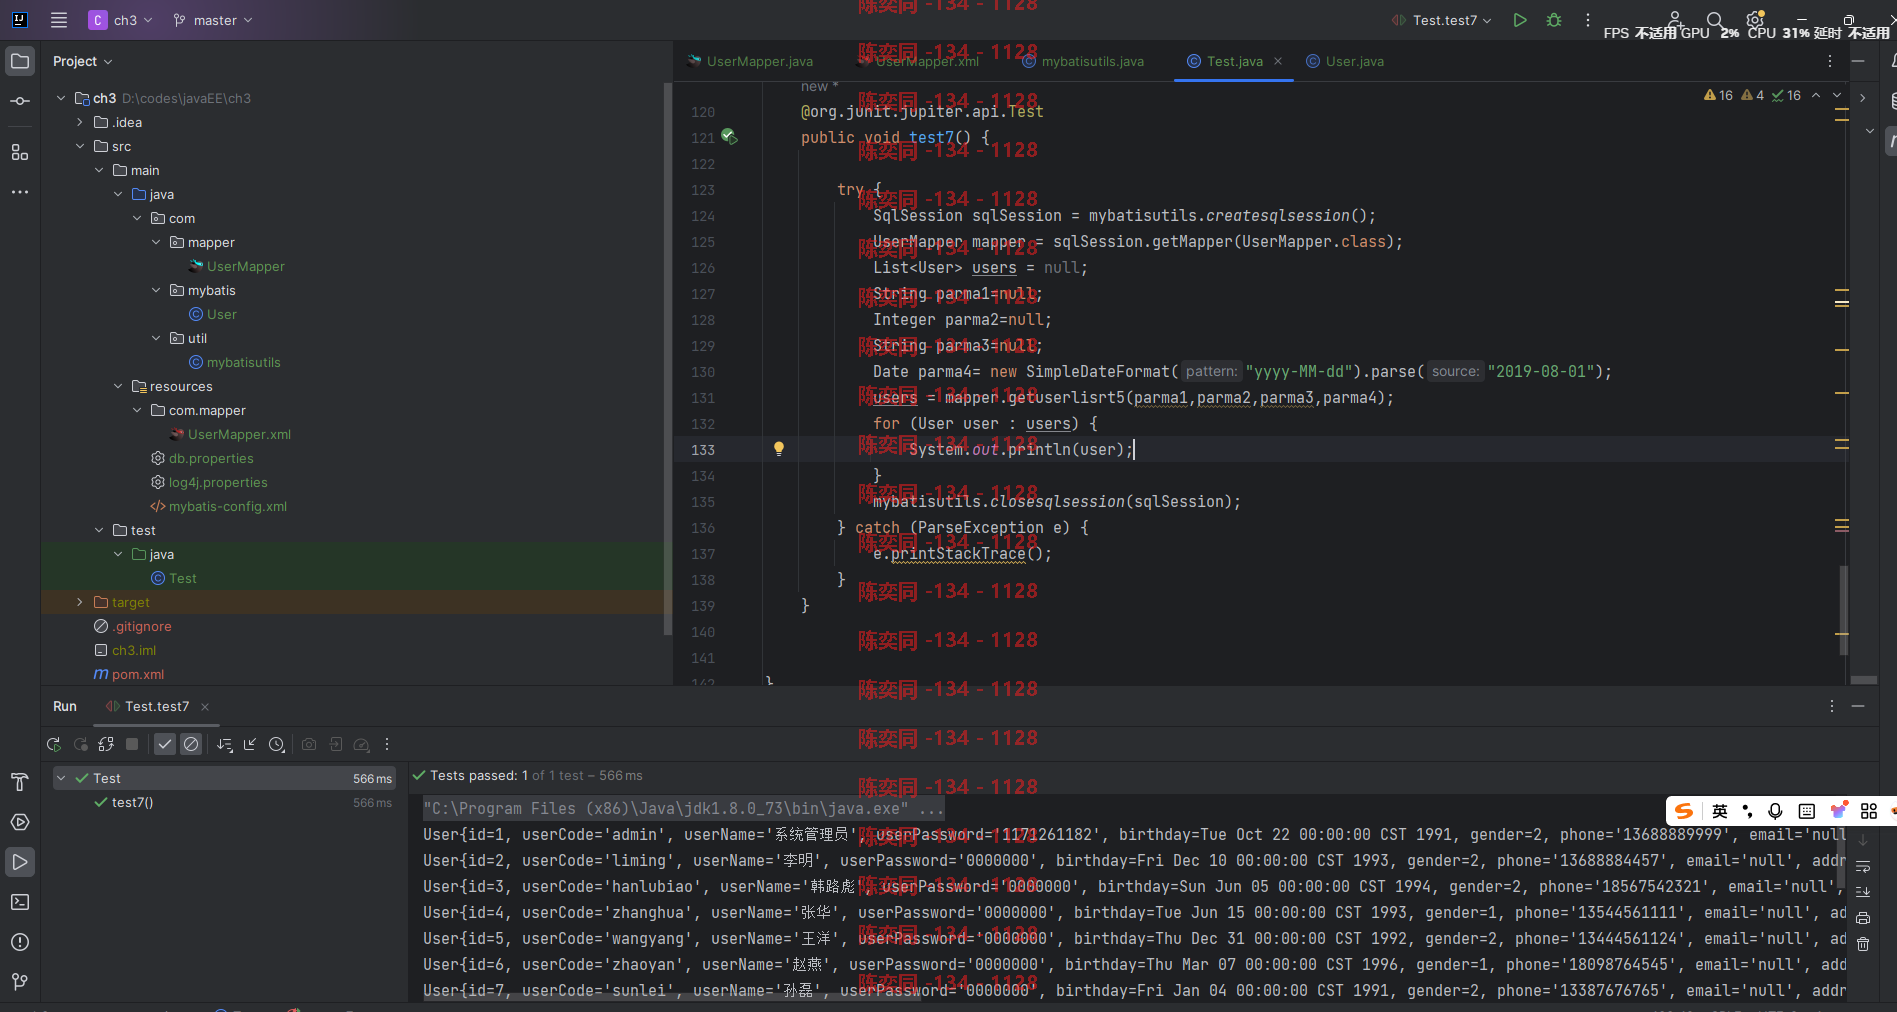Toggle the Project tool window icon
The height and width of the screenshot is (1012, 1897).
[20, 61]
